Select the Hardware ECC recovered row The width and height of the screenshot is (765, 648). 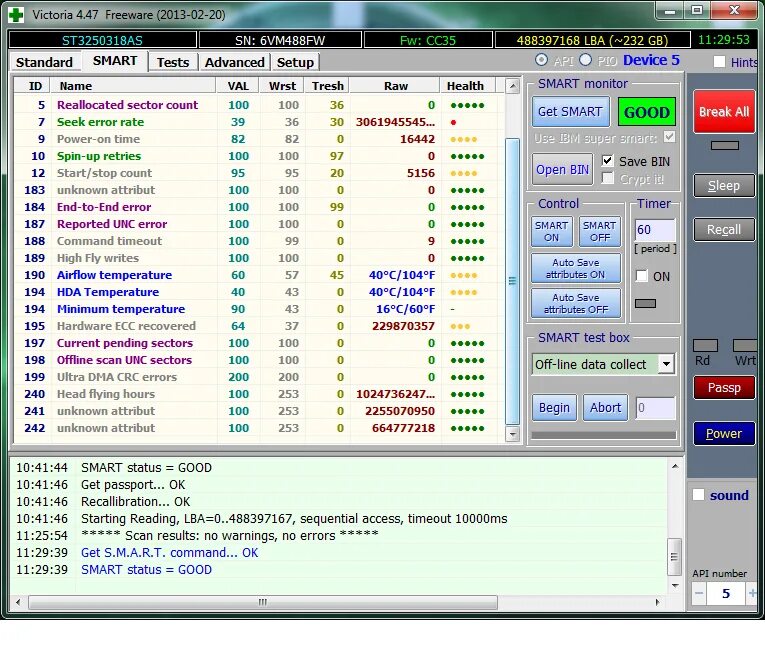(x=259, y=326)
